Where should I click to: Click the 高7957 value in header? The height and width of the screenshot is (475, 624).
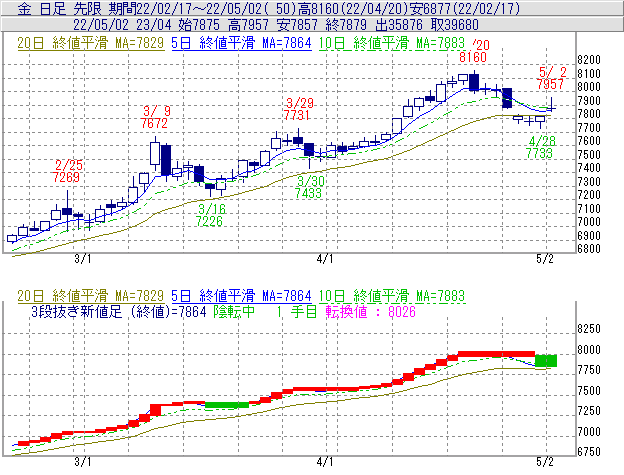point(248,25)
